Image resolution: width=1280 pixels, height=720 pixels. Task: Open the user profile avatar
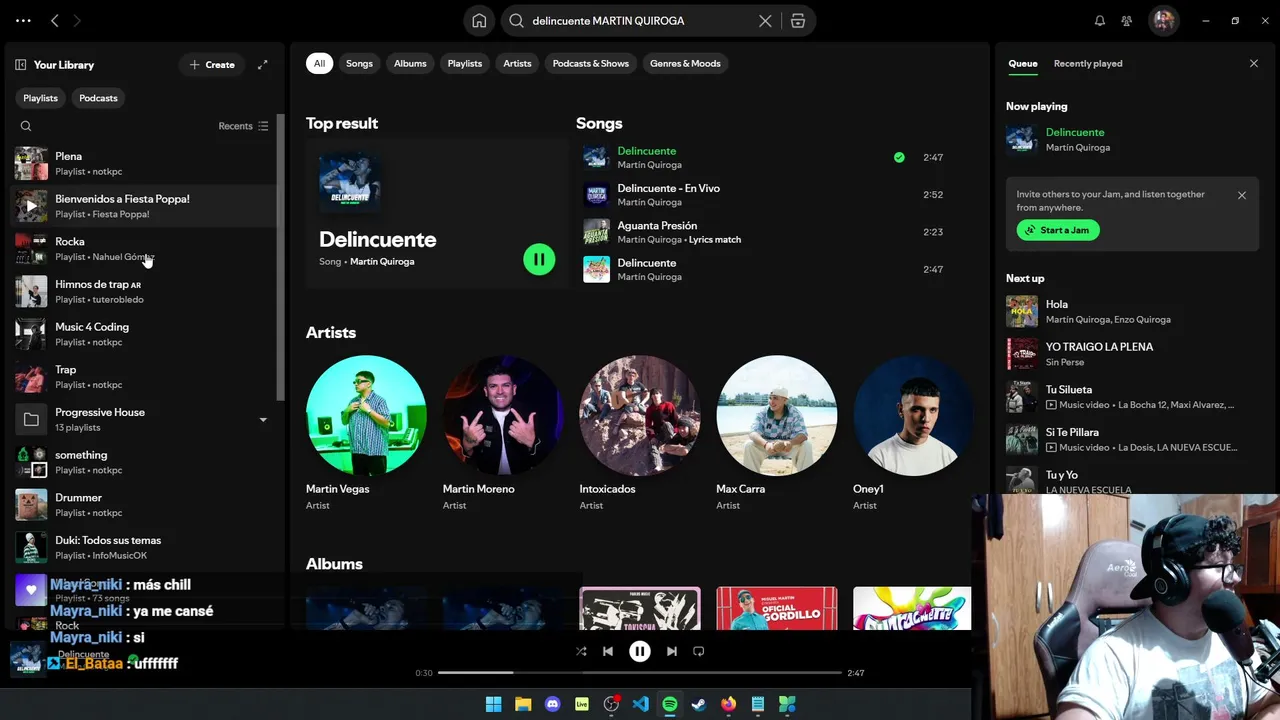pos(1163,20)
